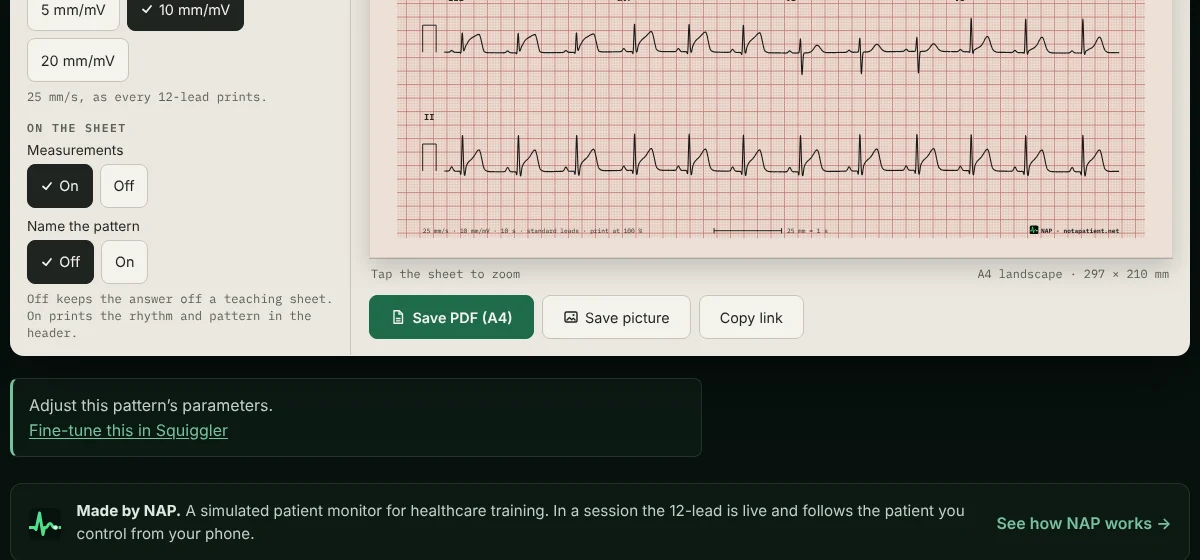
Task: Click the NAP heartbeat logo icon
Action: point(45,523)
